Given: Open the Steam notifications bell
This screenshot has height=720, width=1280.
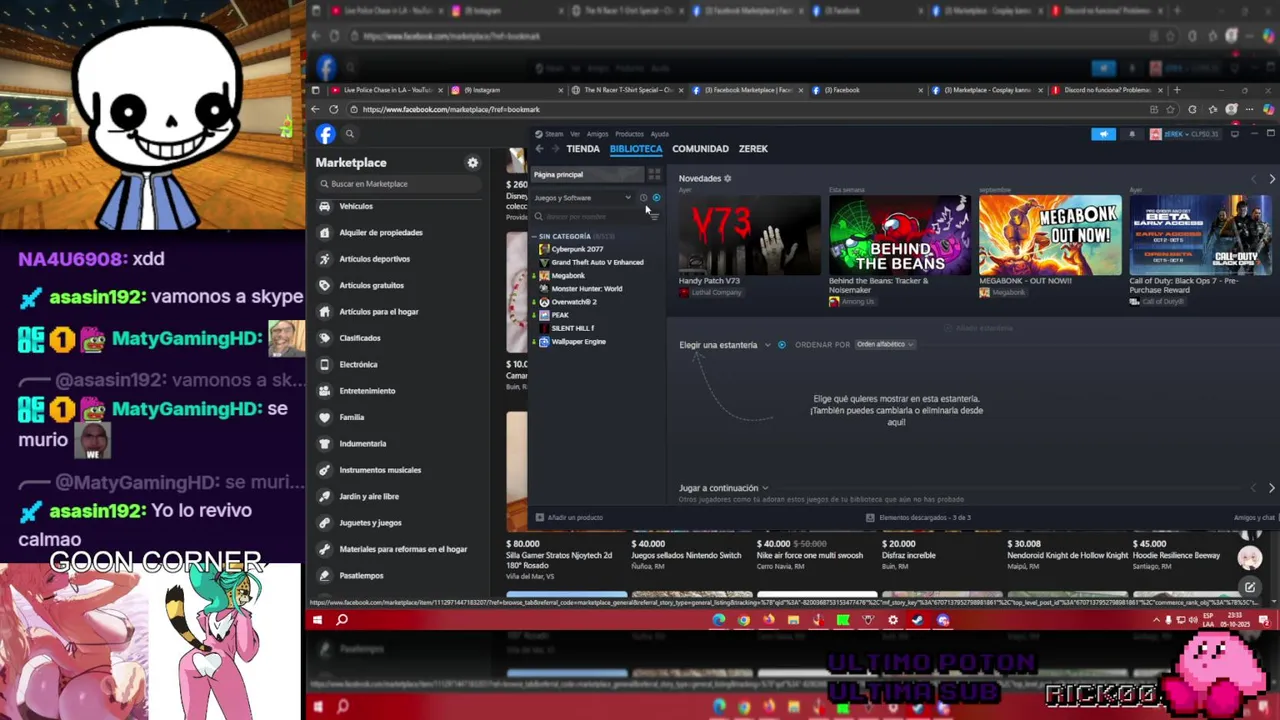Looking at the screenshot, I should 1132,134.
